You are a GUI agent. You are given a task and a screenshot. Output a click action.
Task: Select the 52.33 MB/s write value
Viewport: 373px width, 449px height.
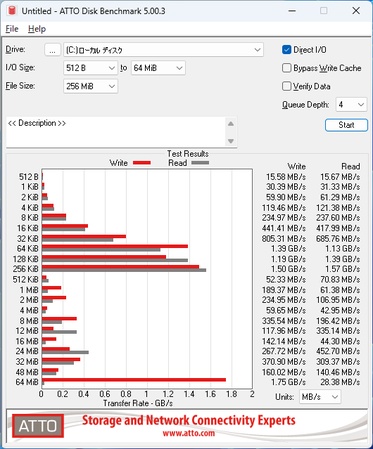pos(286,279)
